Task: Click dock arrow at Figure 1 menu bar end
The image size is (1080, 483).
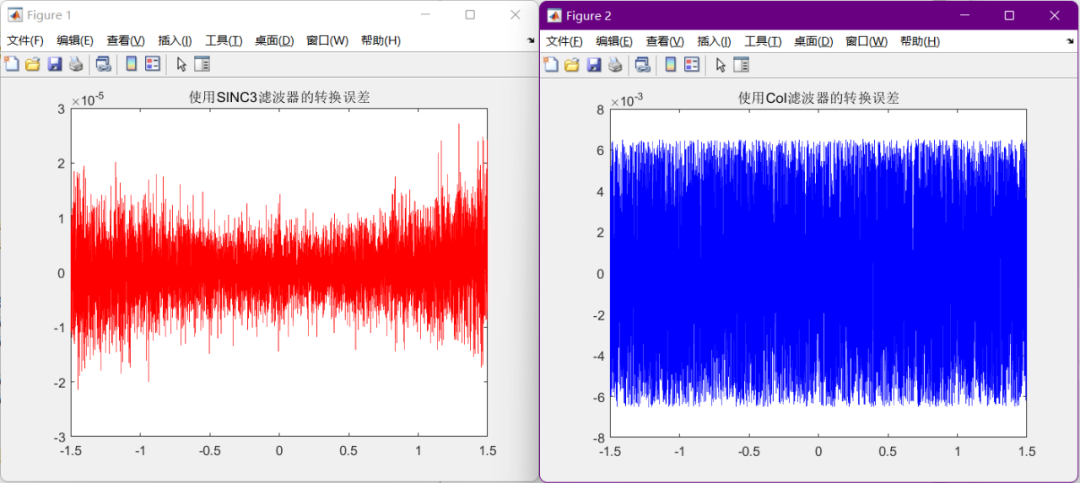Action: pos(531,41)
